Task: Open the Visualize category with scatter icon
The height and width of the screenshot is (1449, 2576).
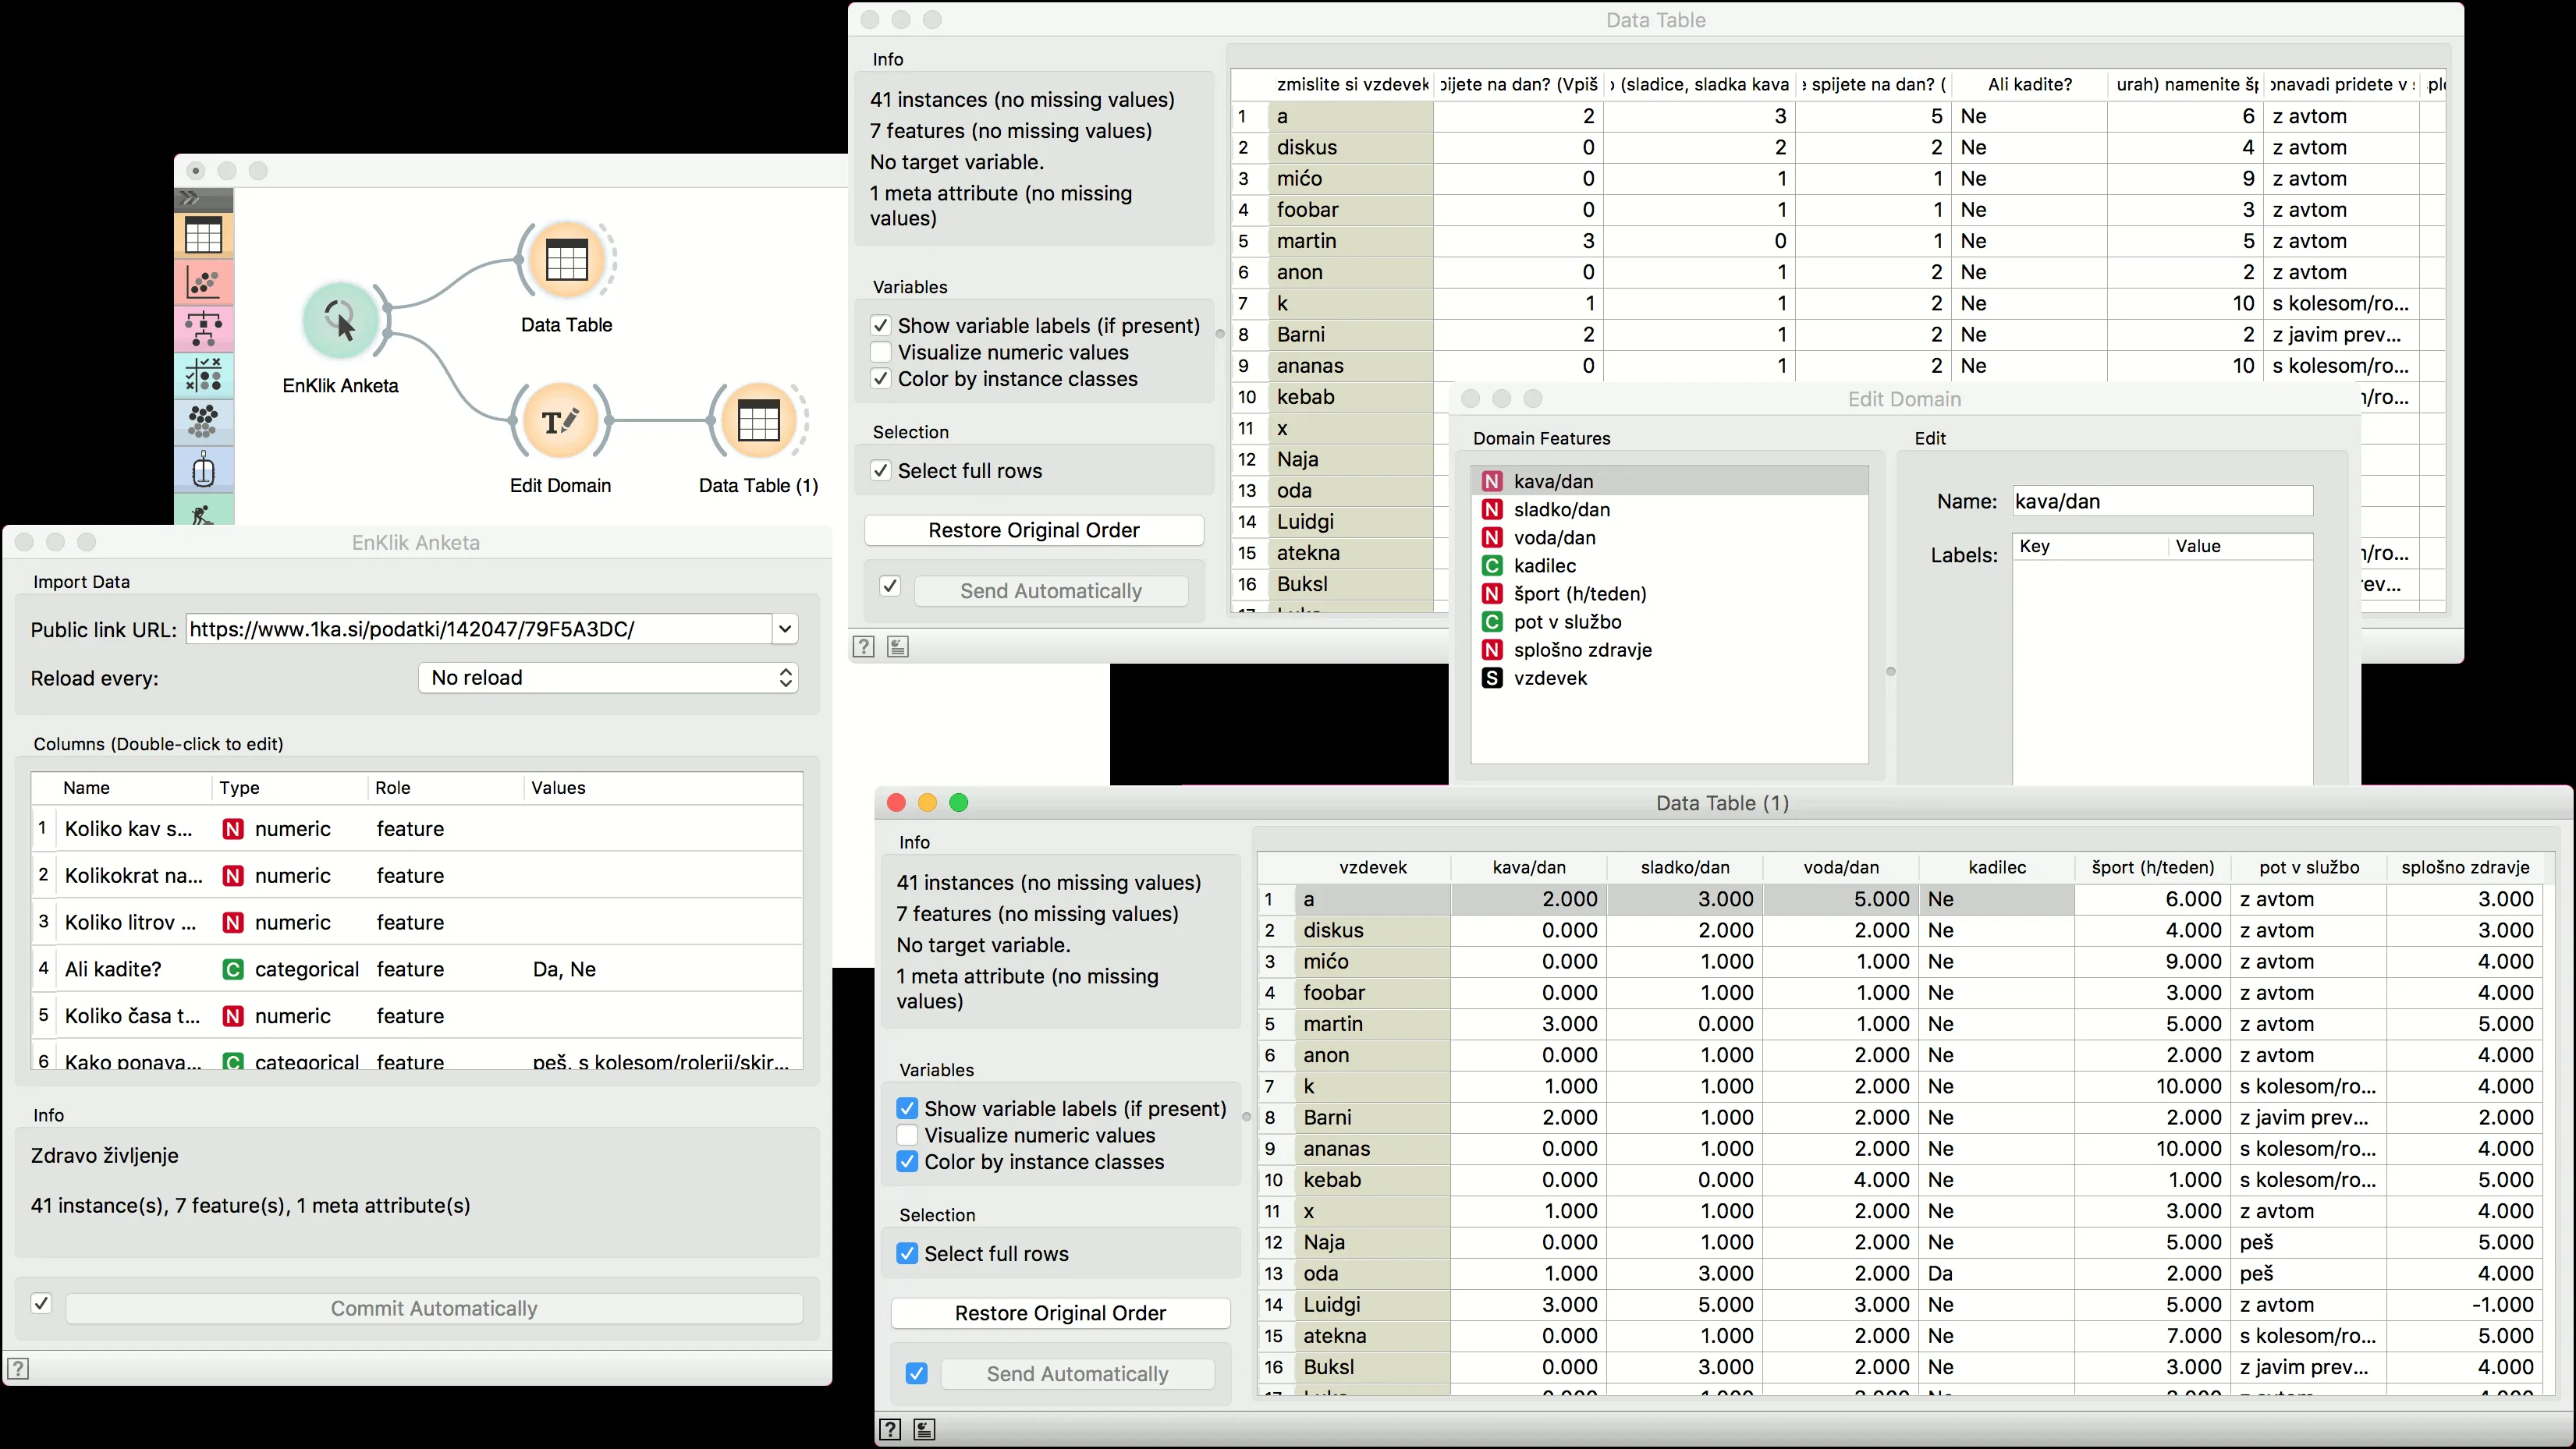Action: click(203, 283)
